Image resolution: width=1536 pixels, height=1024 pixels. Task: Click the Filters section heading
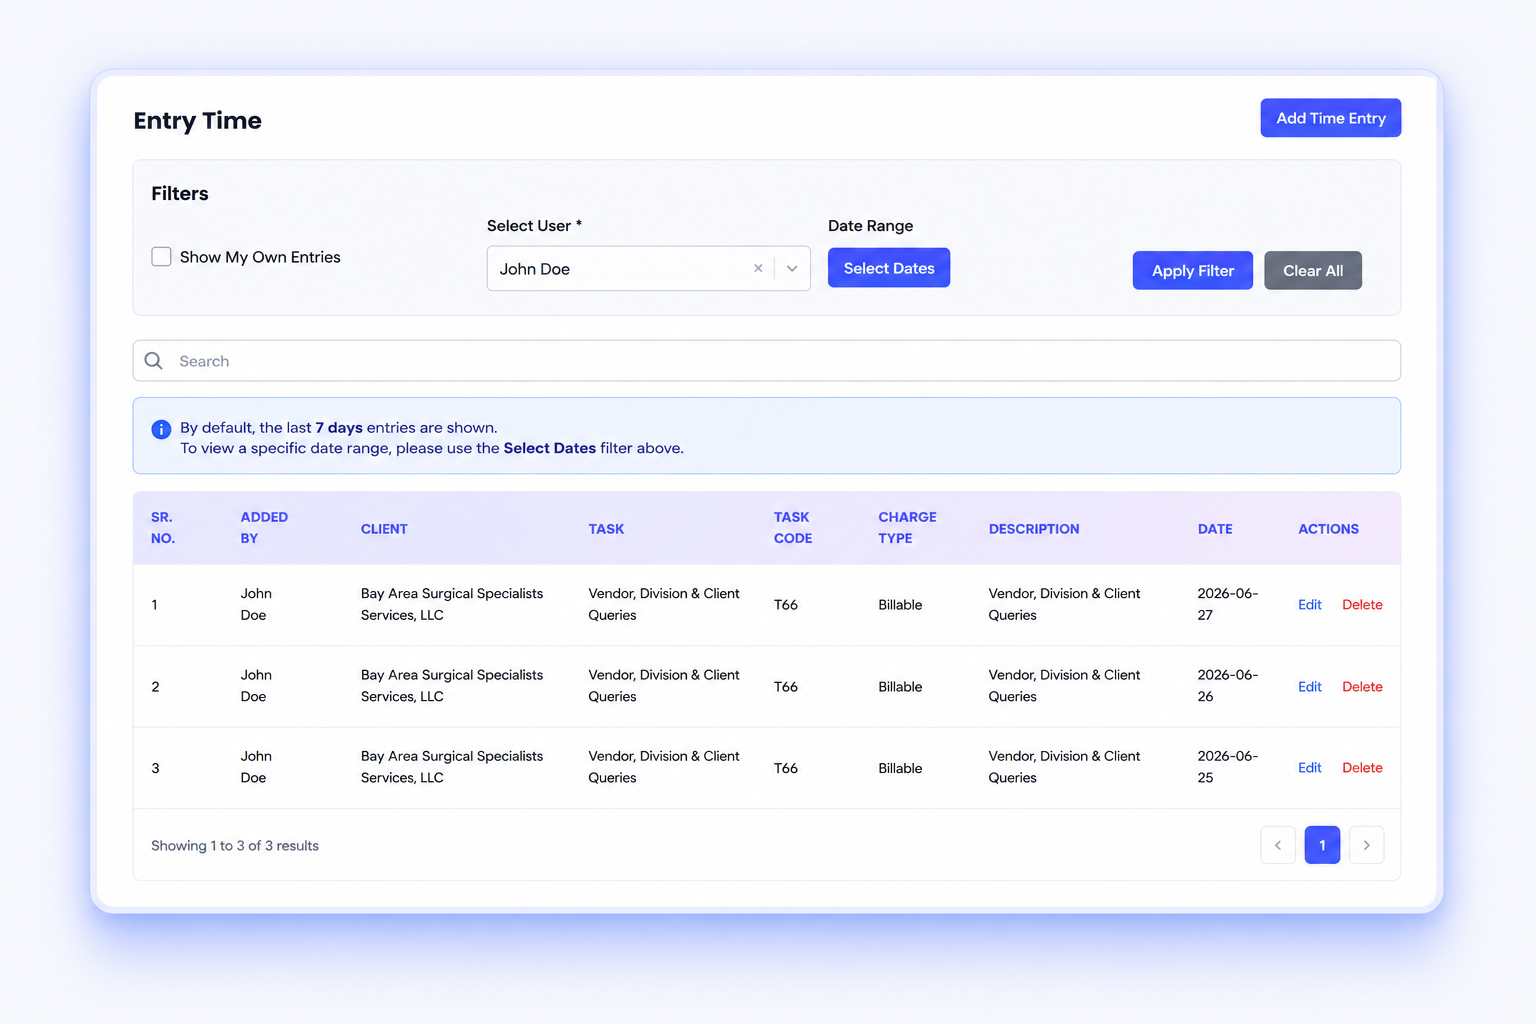coord(180,194)
